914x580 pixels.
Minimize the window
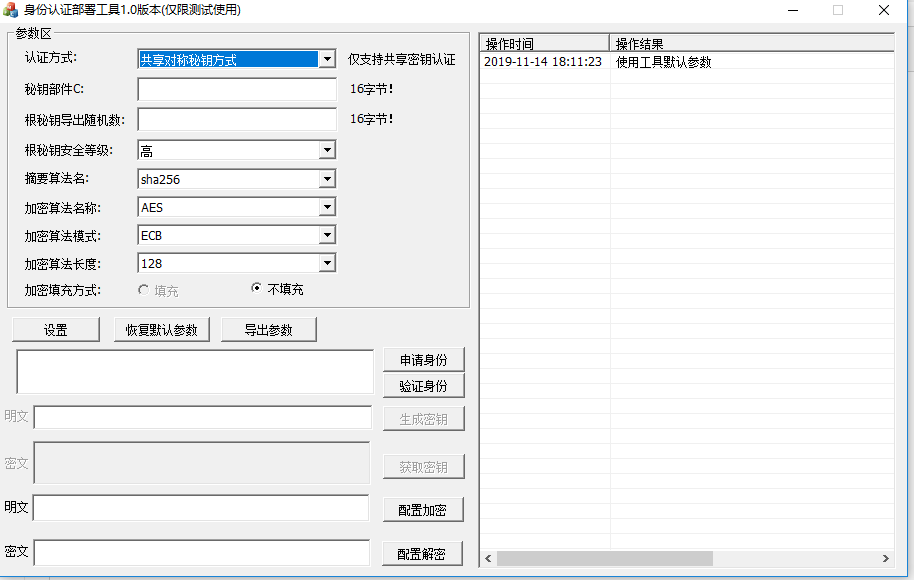793,10
